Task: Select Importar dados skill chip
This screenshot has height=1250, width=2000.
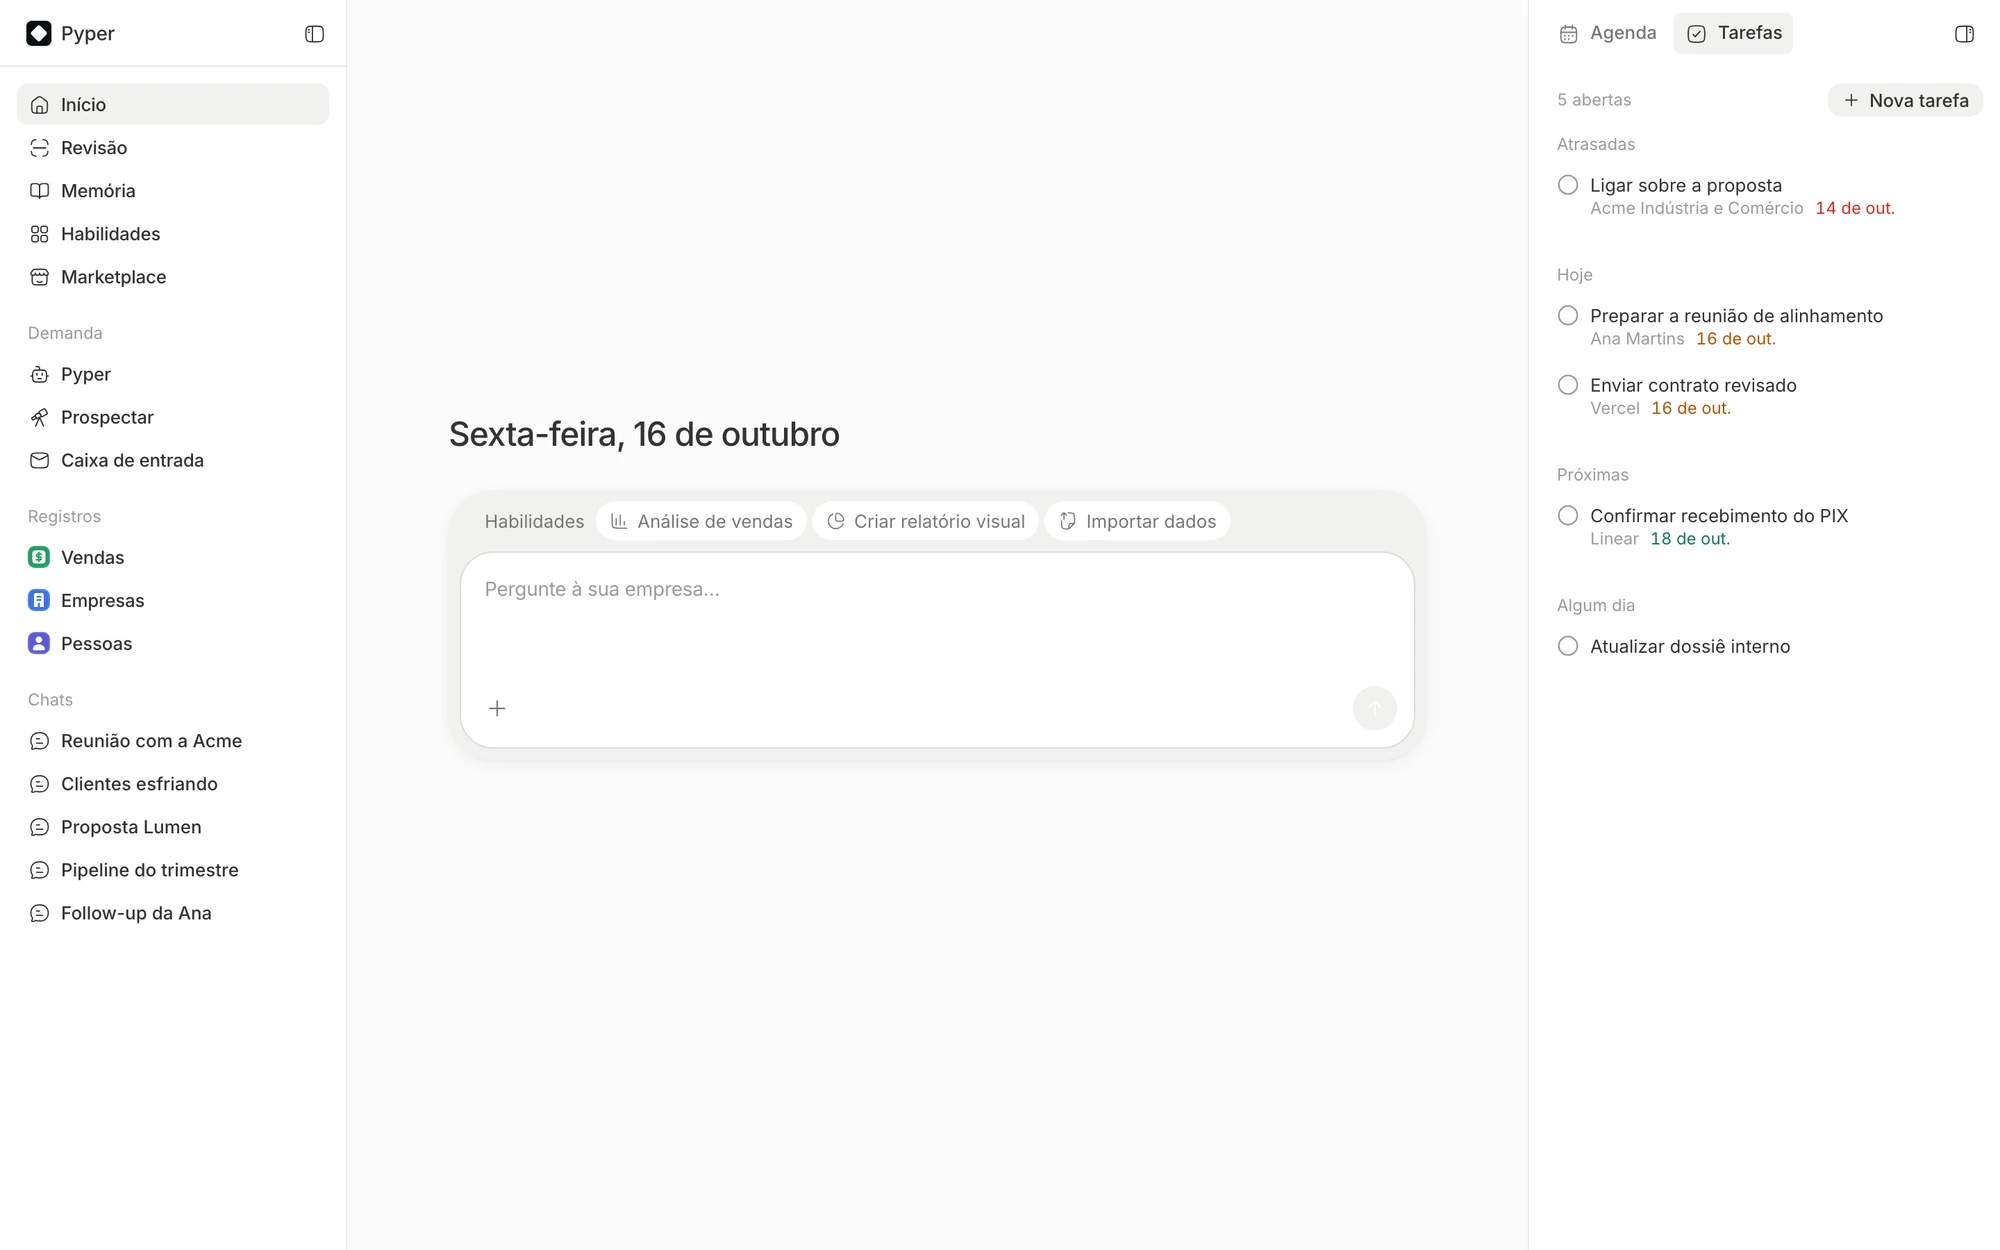Action: click(x=1137, y=521)
